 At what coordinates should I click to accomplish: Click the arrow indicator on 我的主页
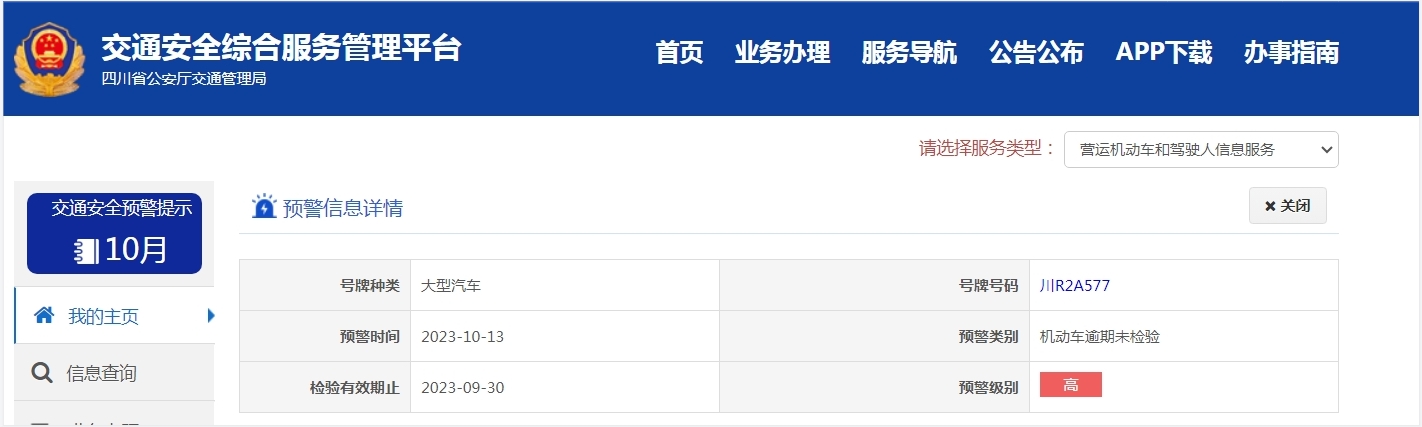tap(211, 316)
